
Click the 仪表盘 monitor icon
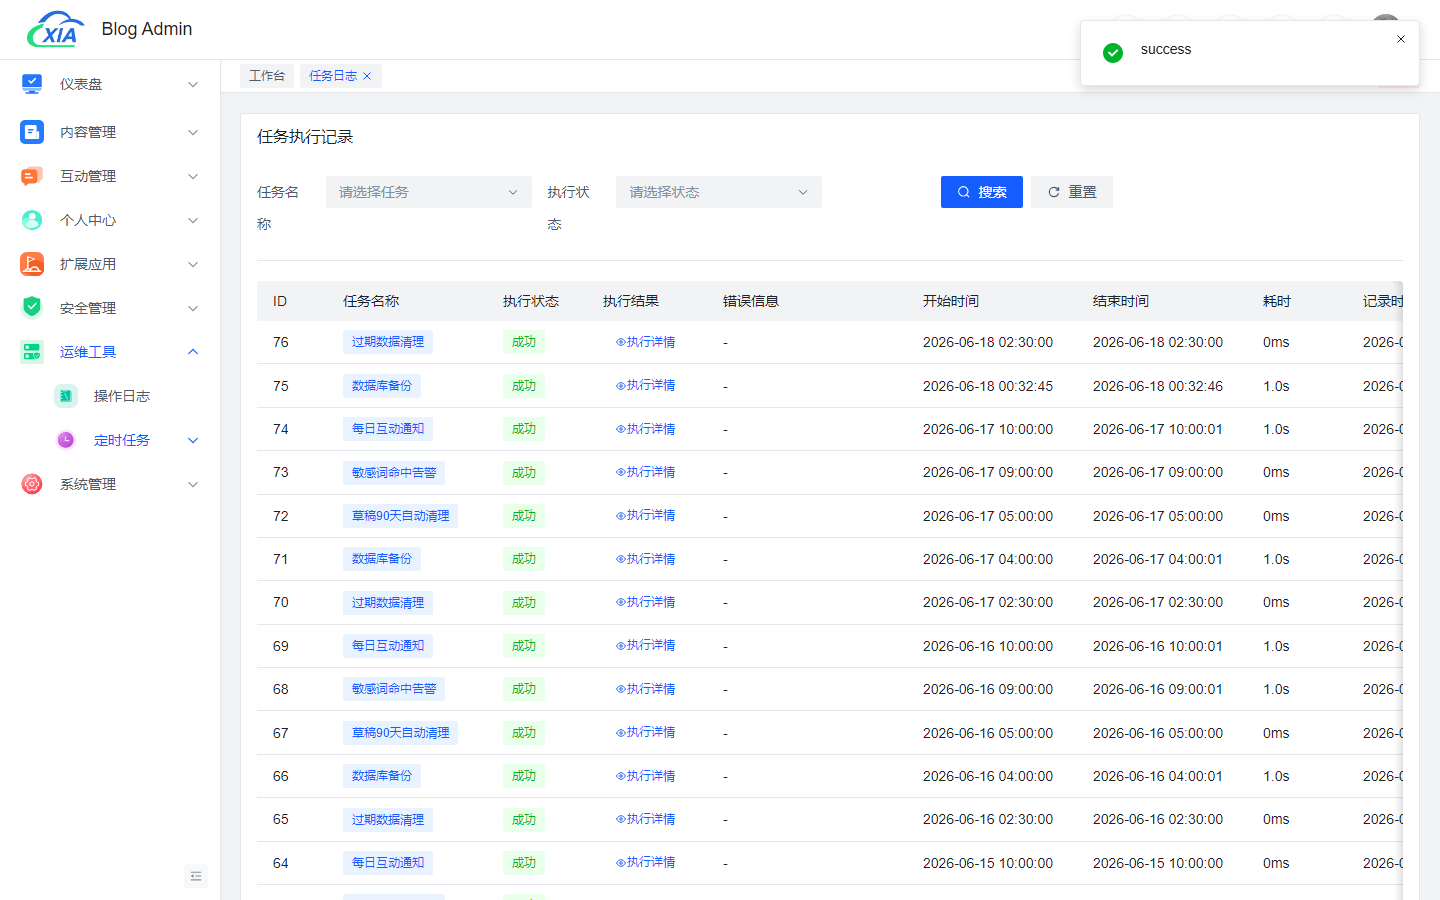[32, 84]
